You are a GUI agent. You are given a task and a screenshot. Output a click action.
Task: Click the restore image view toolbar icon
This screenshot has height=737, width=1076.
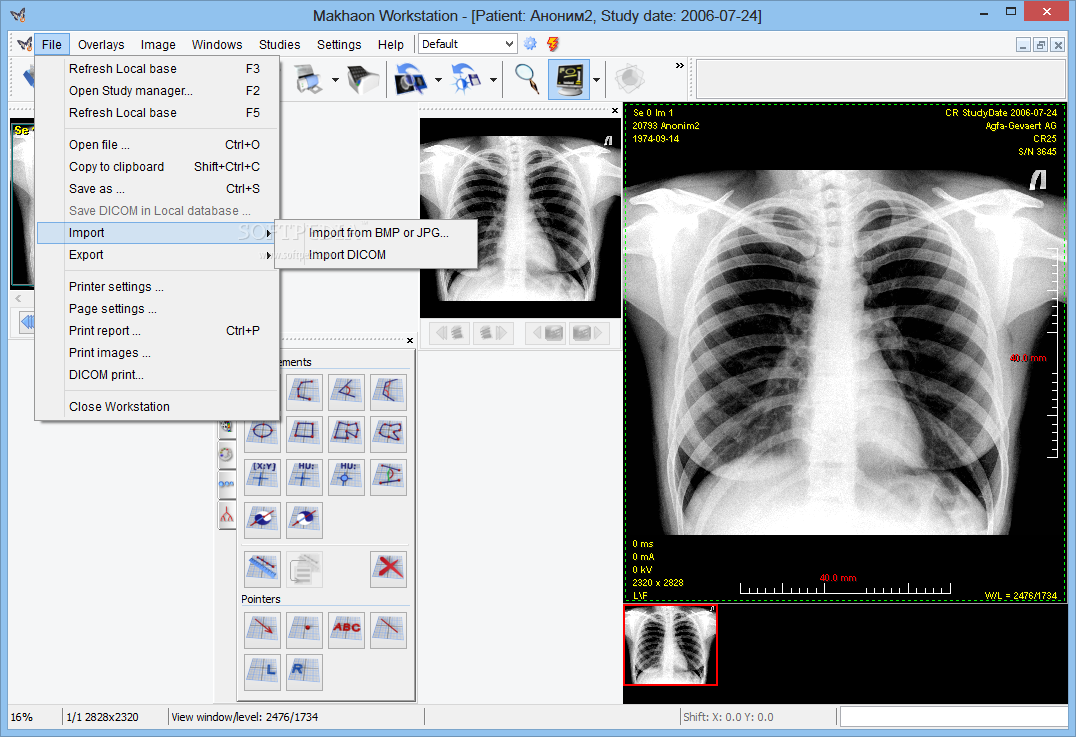click(411, 80)
